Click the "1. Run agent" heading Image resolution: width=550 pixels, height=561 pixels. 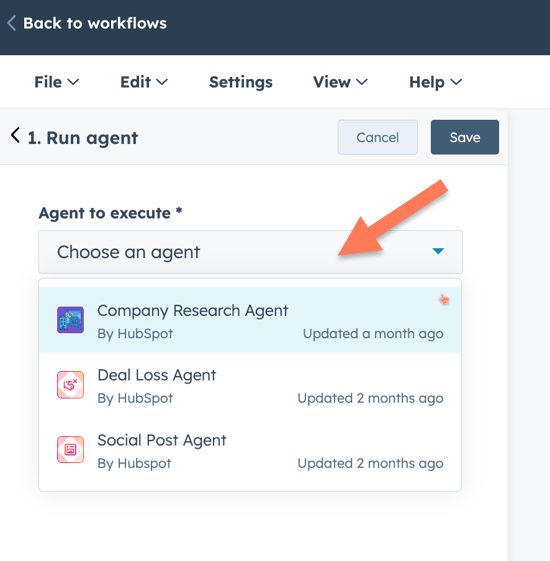pos(83,138)
